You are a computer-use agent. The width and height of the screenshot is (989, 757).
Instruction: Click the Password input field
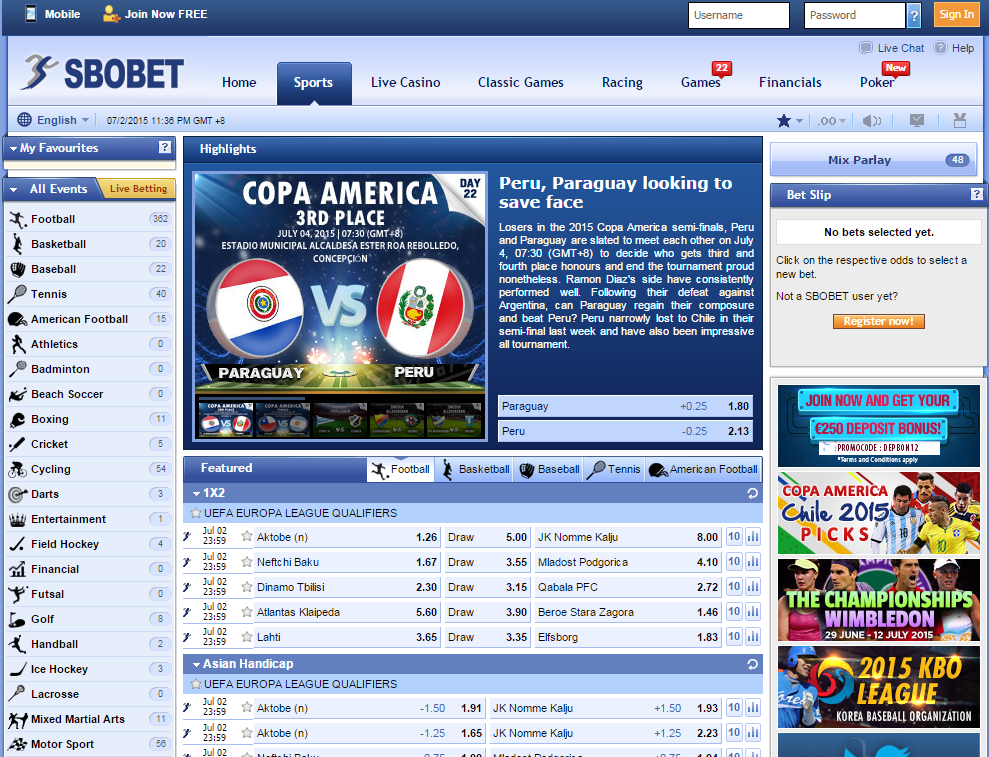tap(855, 15)
